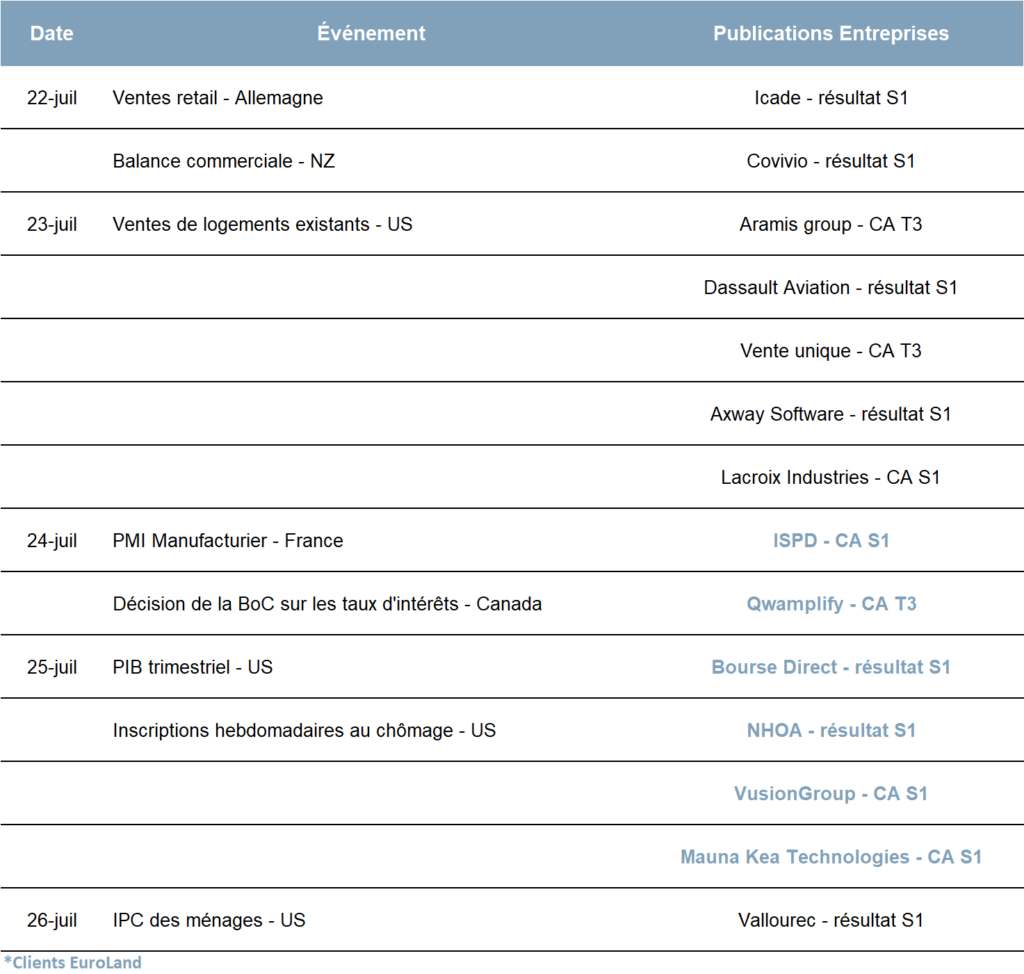Screen dimensions: 1024x974
Task: Click Icade - résultat S1 entry
Action: pyautogui.click(x=831, y=97)
